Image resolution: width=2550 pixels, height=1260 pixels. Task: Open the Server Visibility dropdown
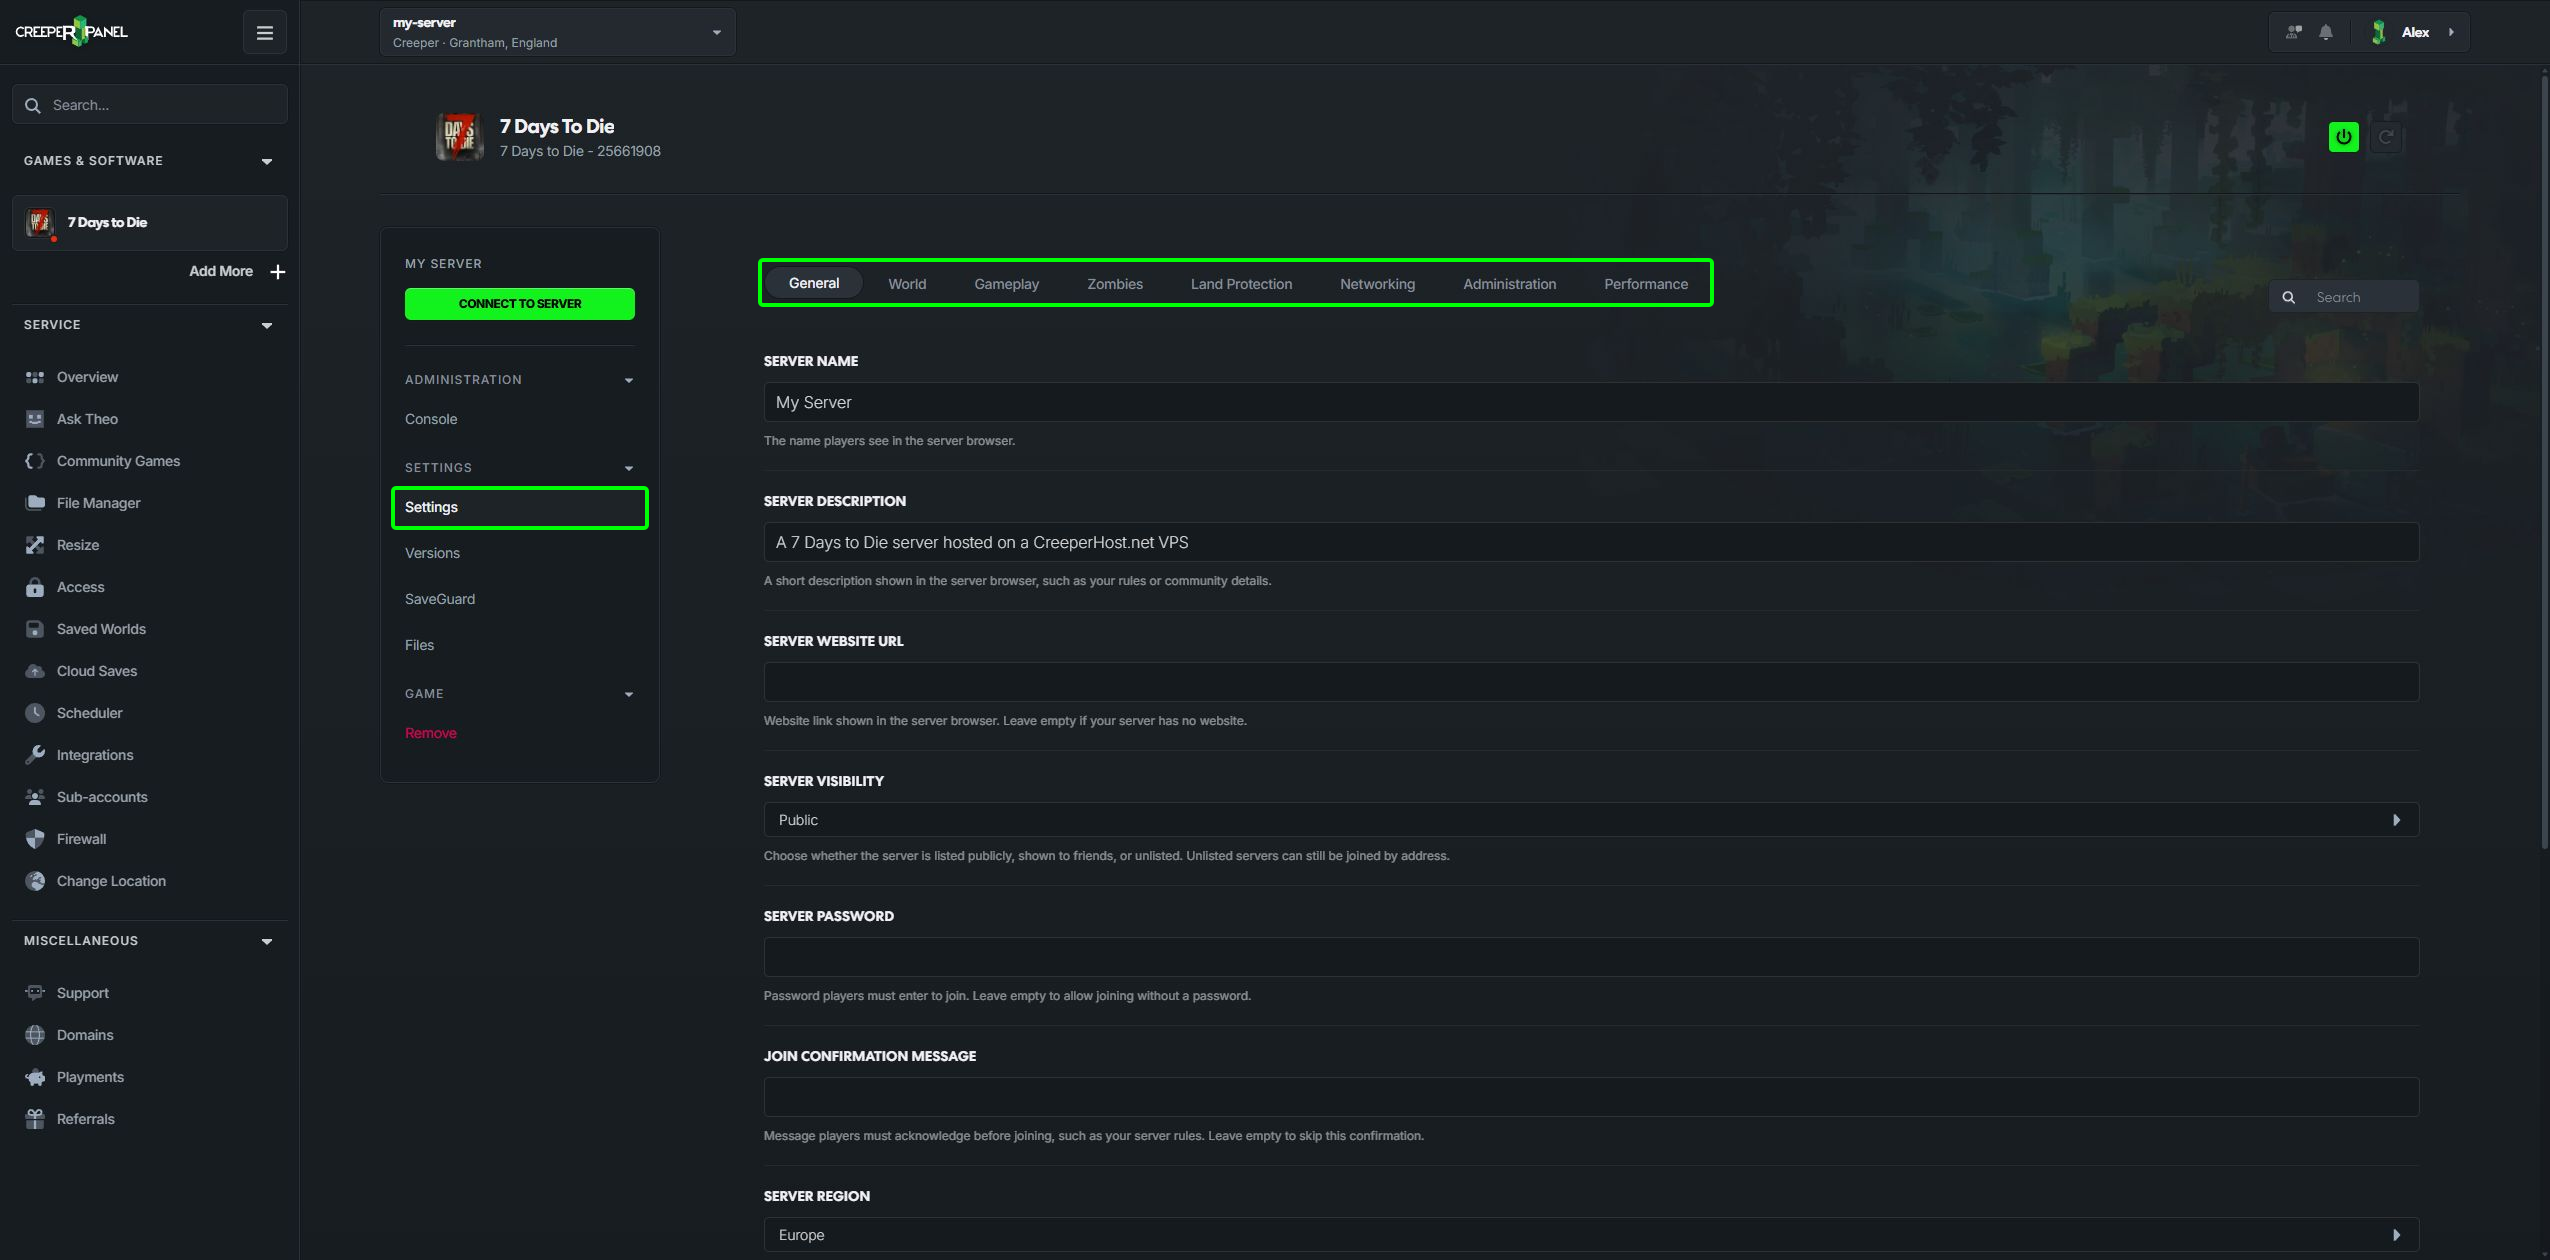pos(1591,820)
